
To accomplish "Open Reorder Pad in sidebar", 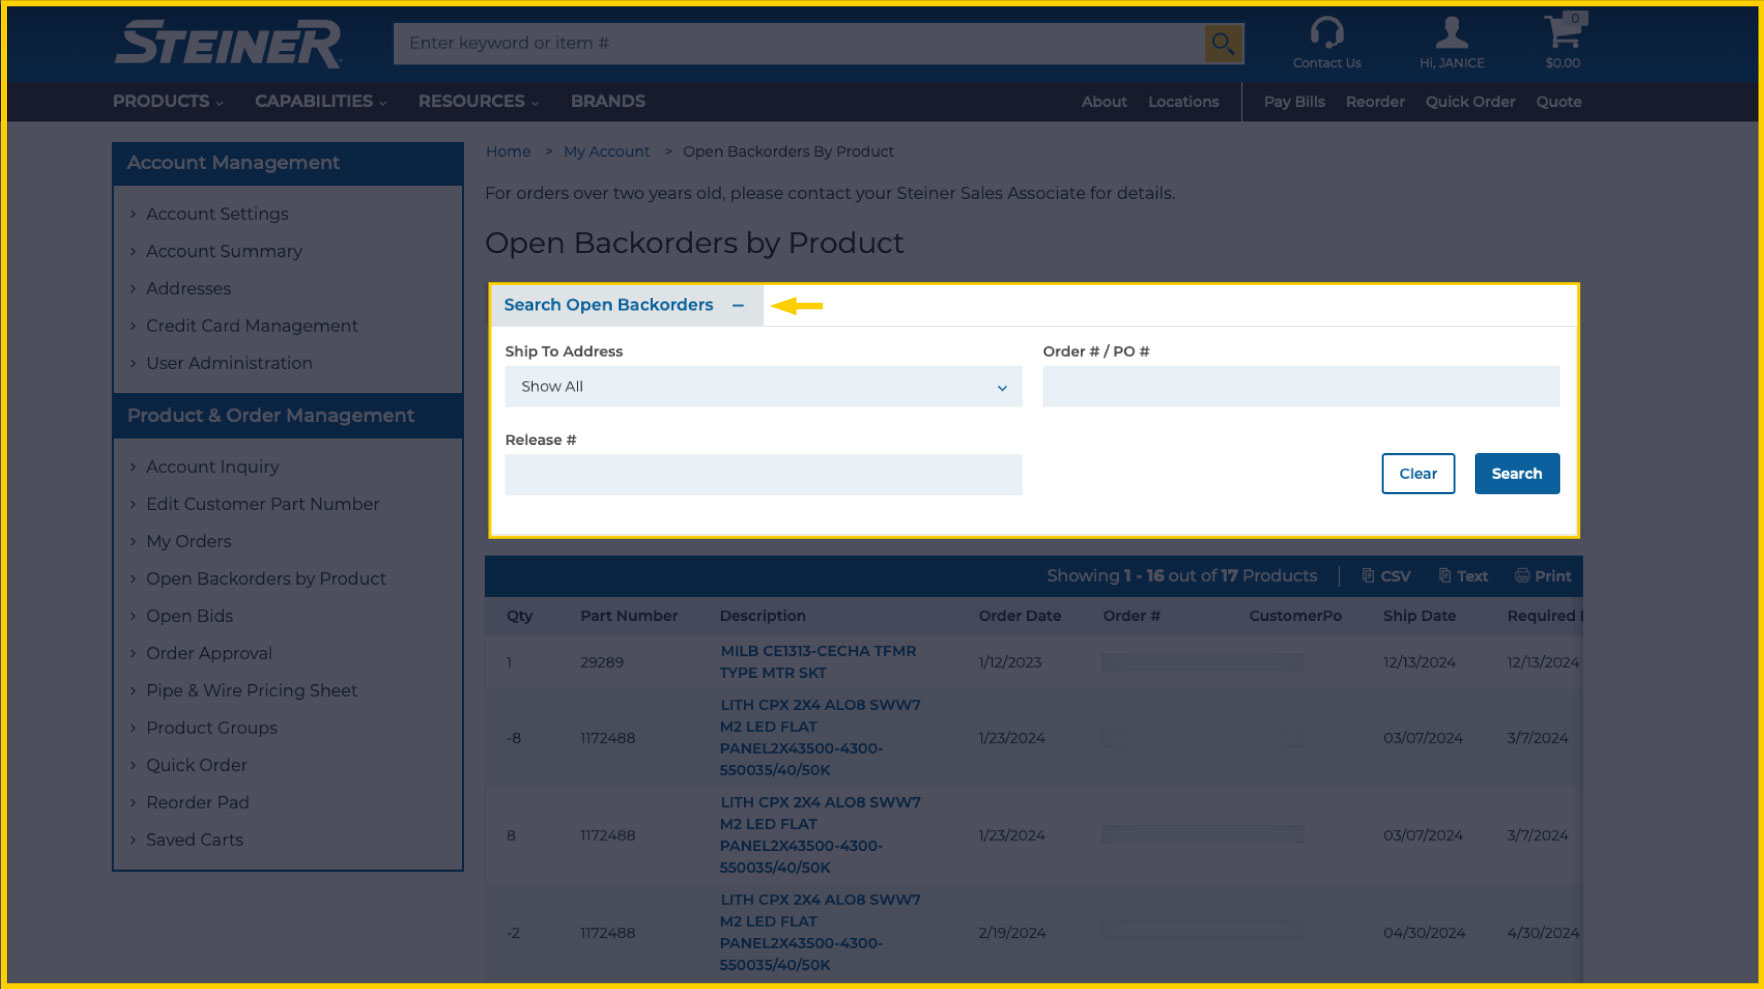I will pos(197,803).
